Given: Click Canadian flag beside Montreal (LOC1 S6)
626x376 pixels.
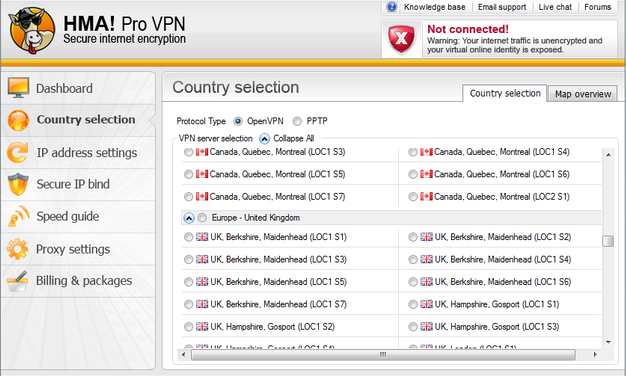Looking at the screenshot, I should pos(426,174).
